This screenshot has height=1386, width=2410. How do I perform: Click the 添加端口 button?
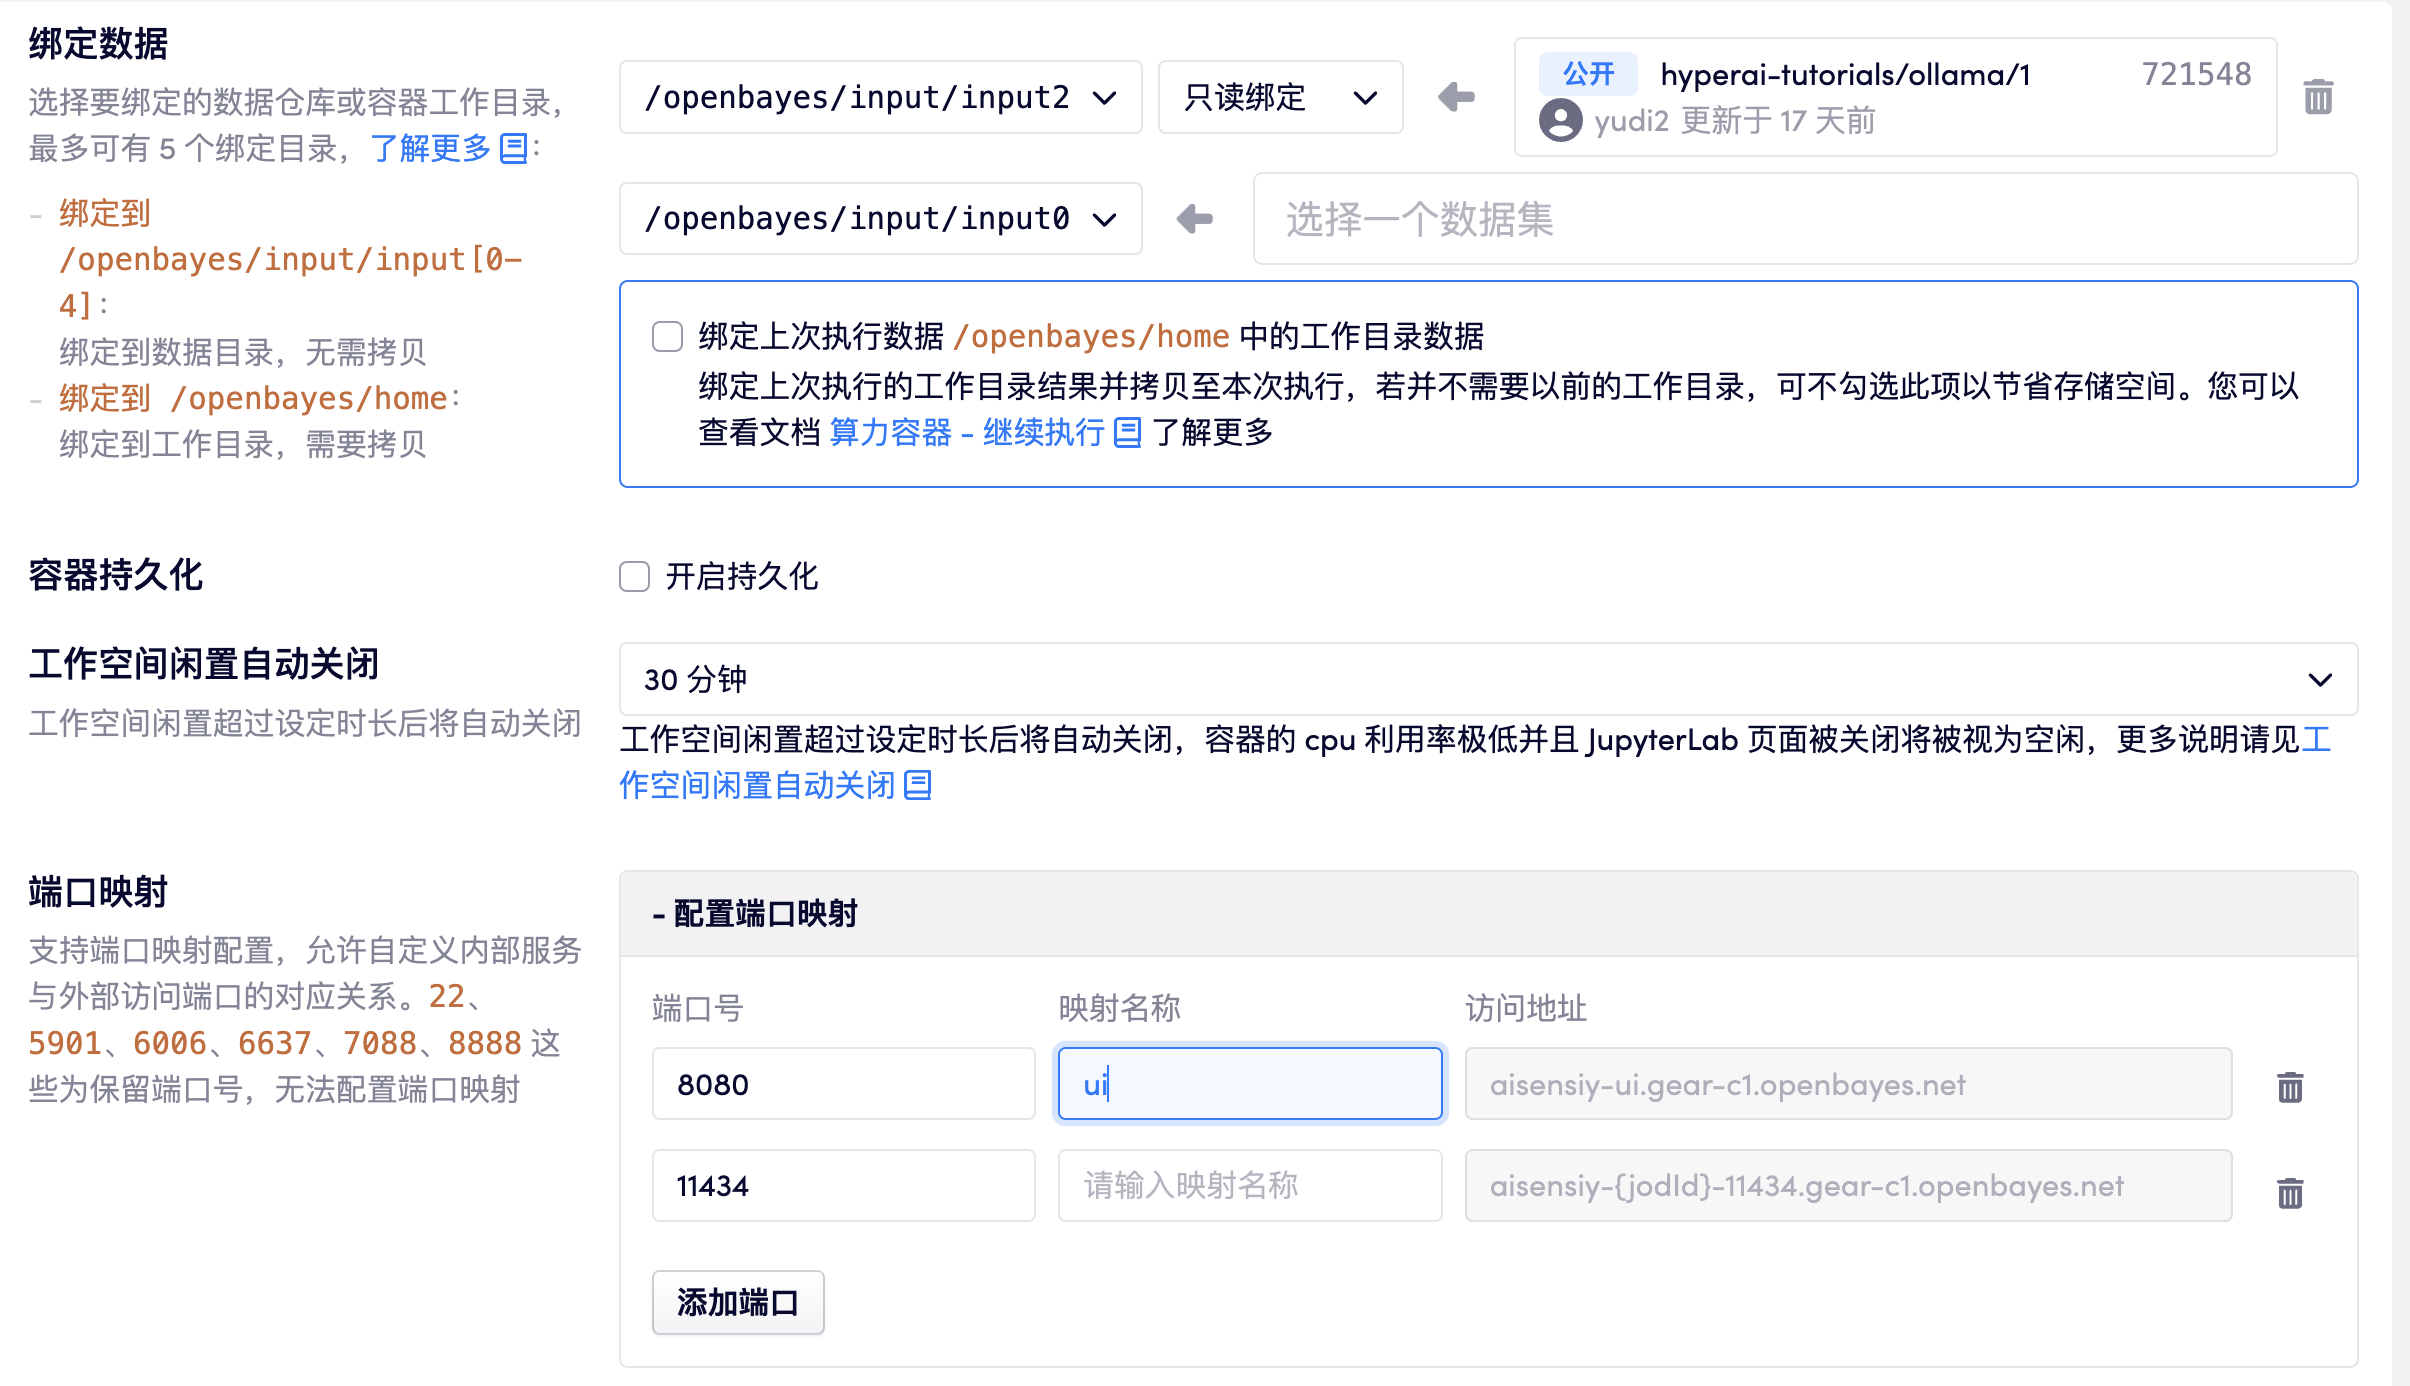[738, 1302]
